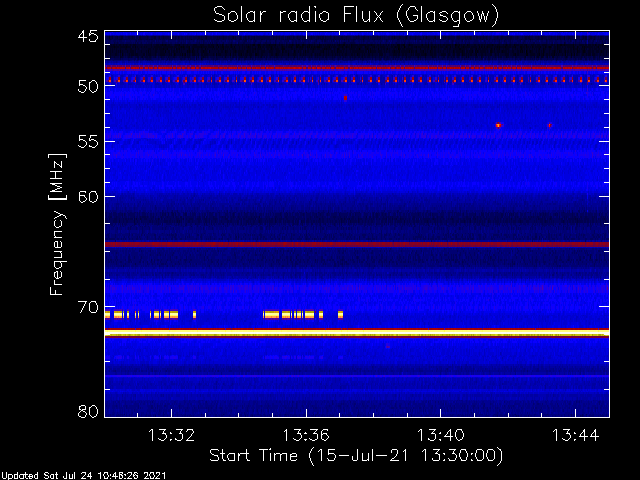Viewport: 640px width, 480px height.
Task: Click the y-axis label "Frequency [MHz]"
Action: click(x=57, y=224)
